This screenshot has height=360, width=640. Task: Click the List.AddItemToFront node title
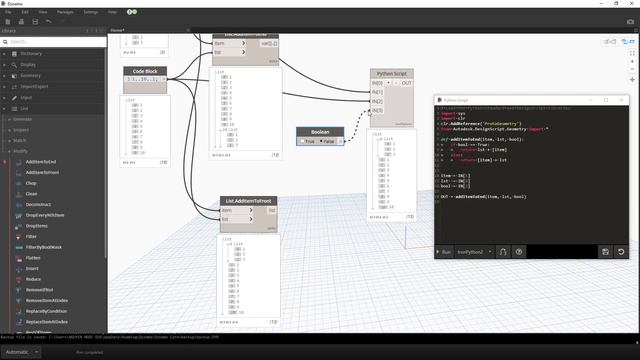tap(249, 201)
